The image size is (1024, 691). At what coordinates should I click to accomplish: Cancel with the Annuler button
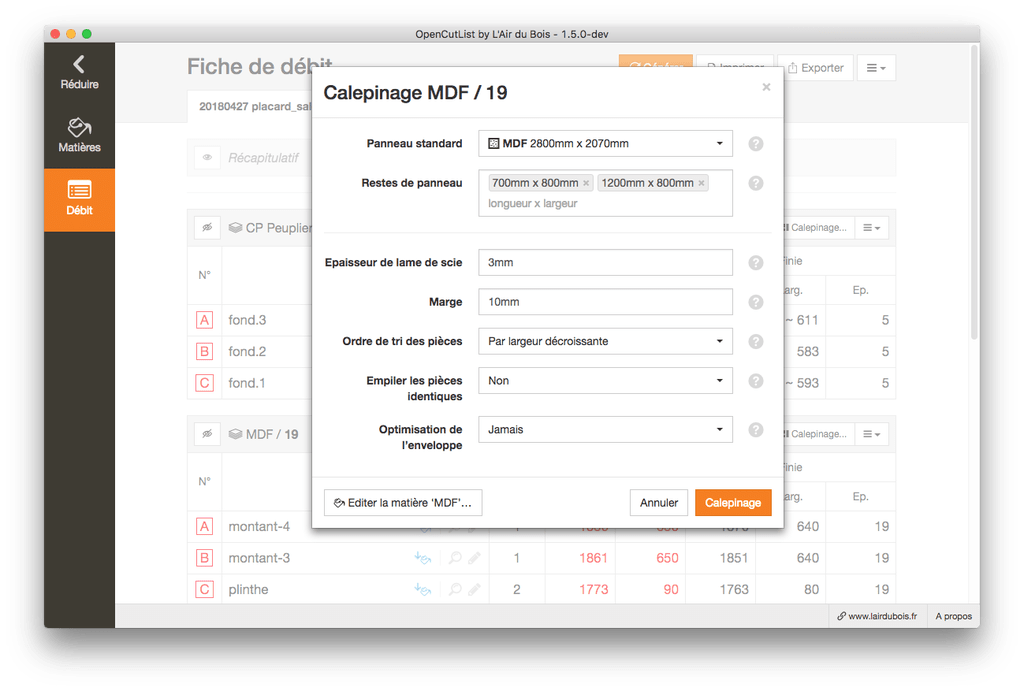(x=658, y=503)
